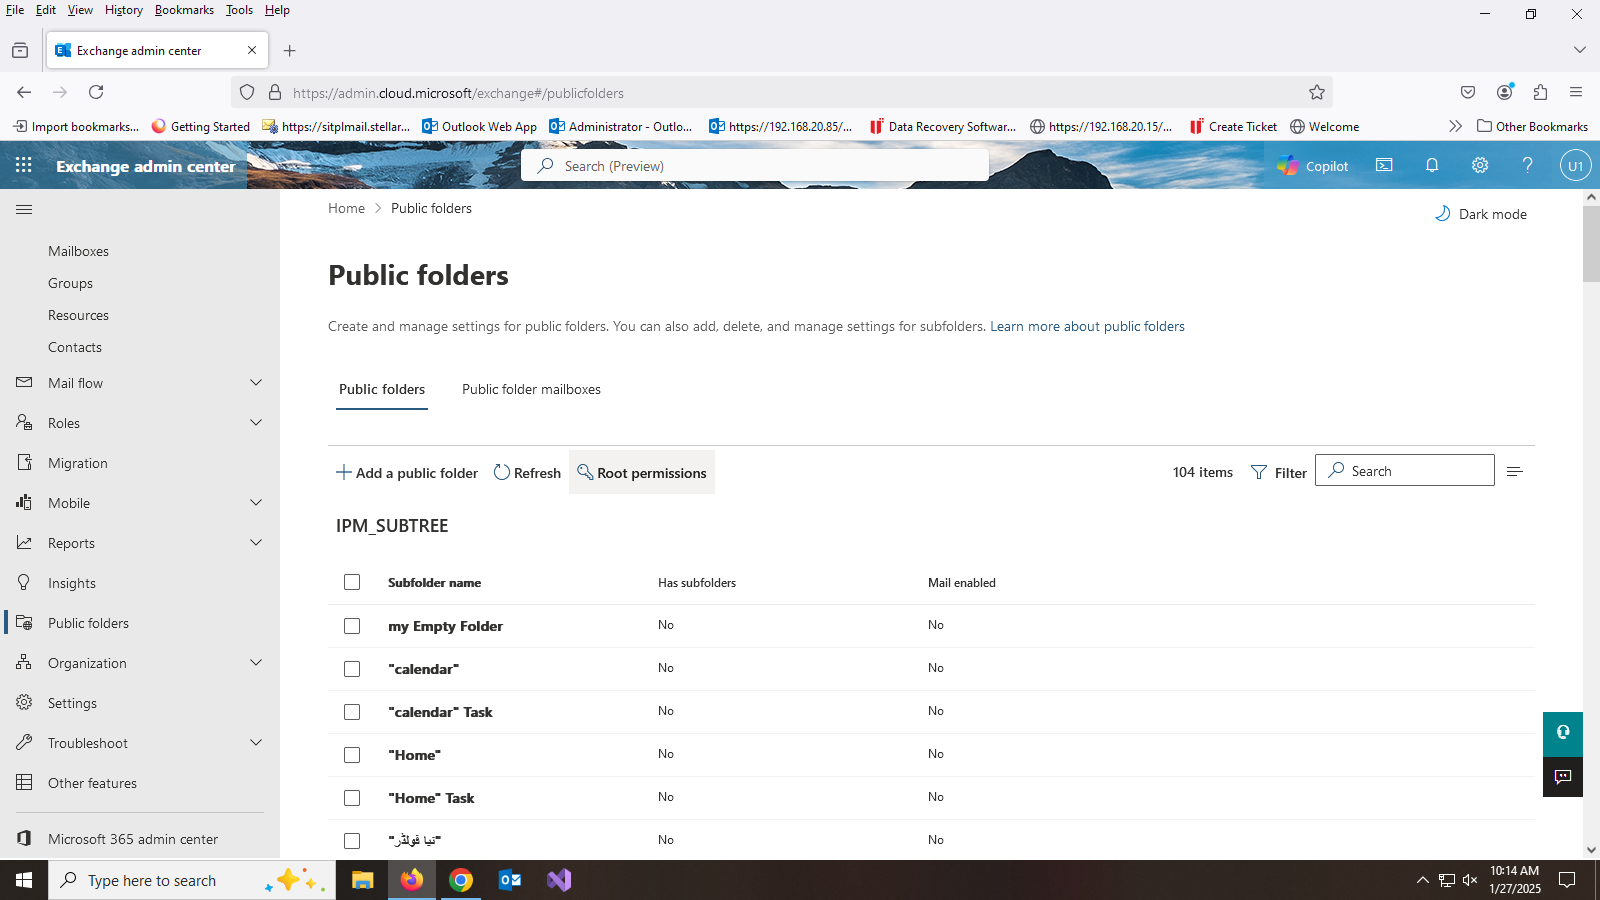The image size is (1600, 900).
Task: Switch to Public folder mailboxes tab
Action: tap(531, 390)
